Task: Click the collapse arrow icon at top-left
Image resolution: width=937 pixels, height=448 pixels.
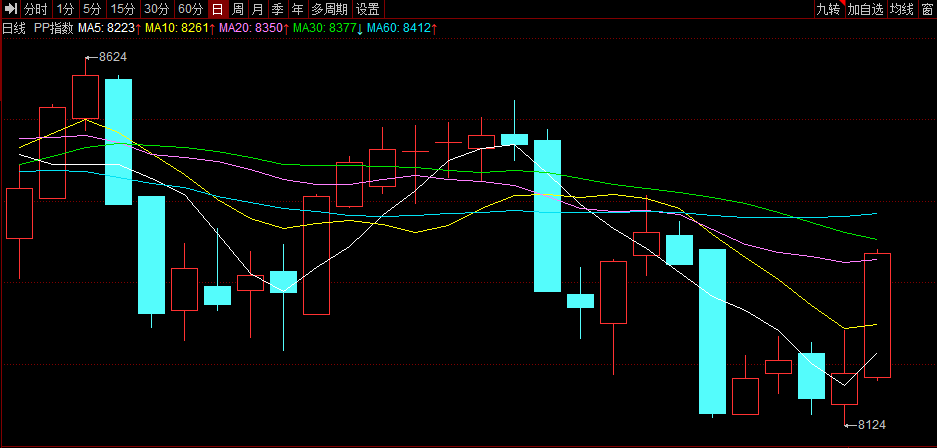Action: 11,8
